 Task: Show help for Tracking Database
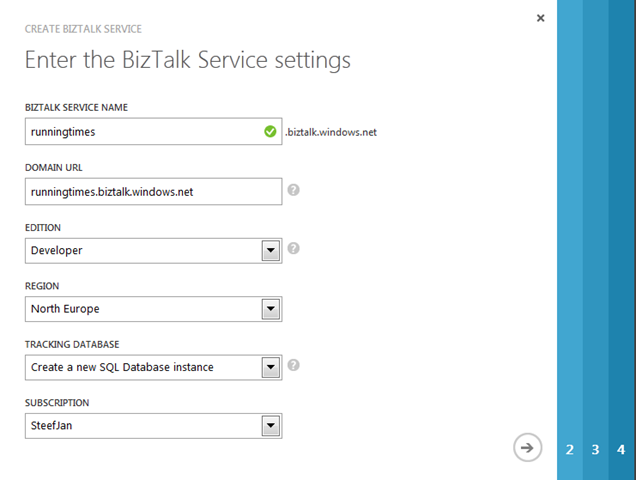pyautogui.click(x=294, y=365)
